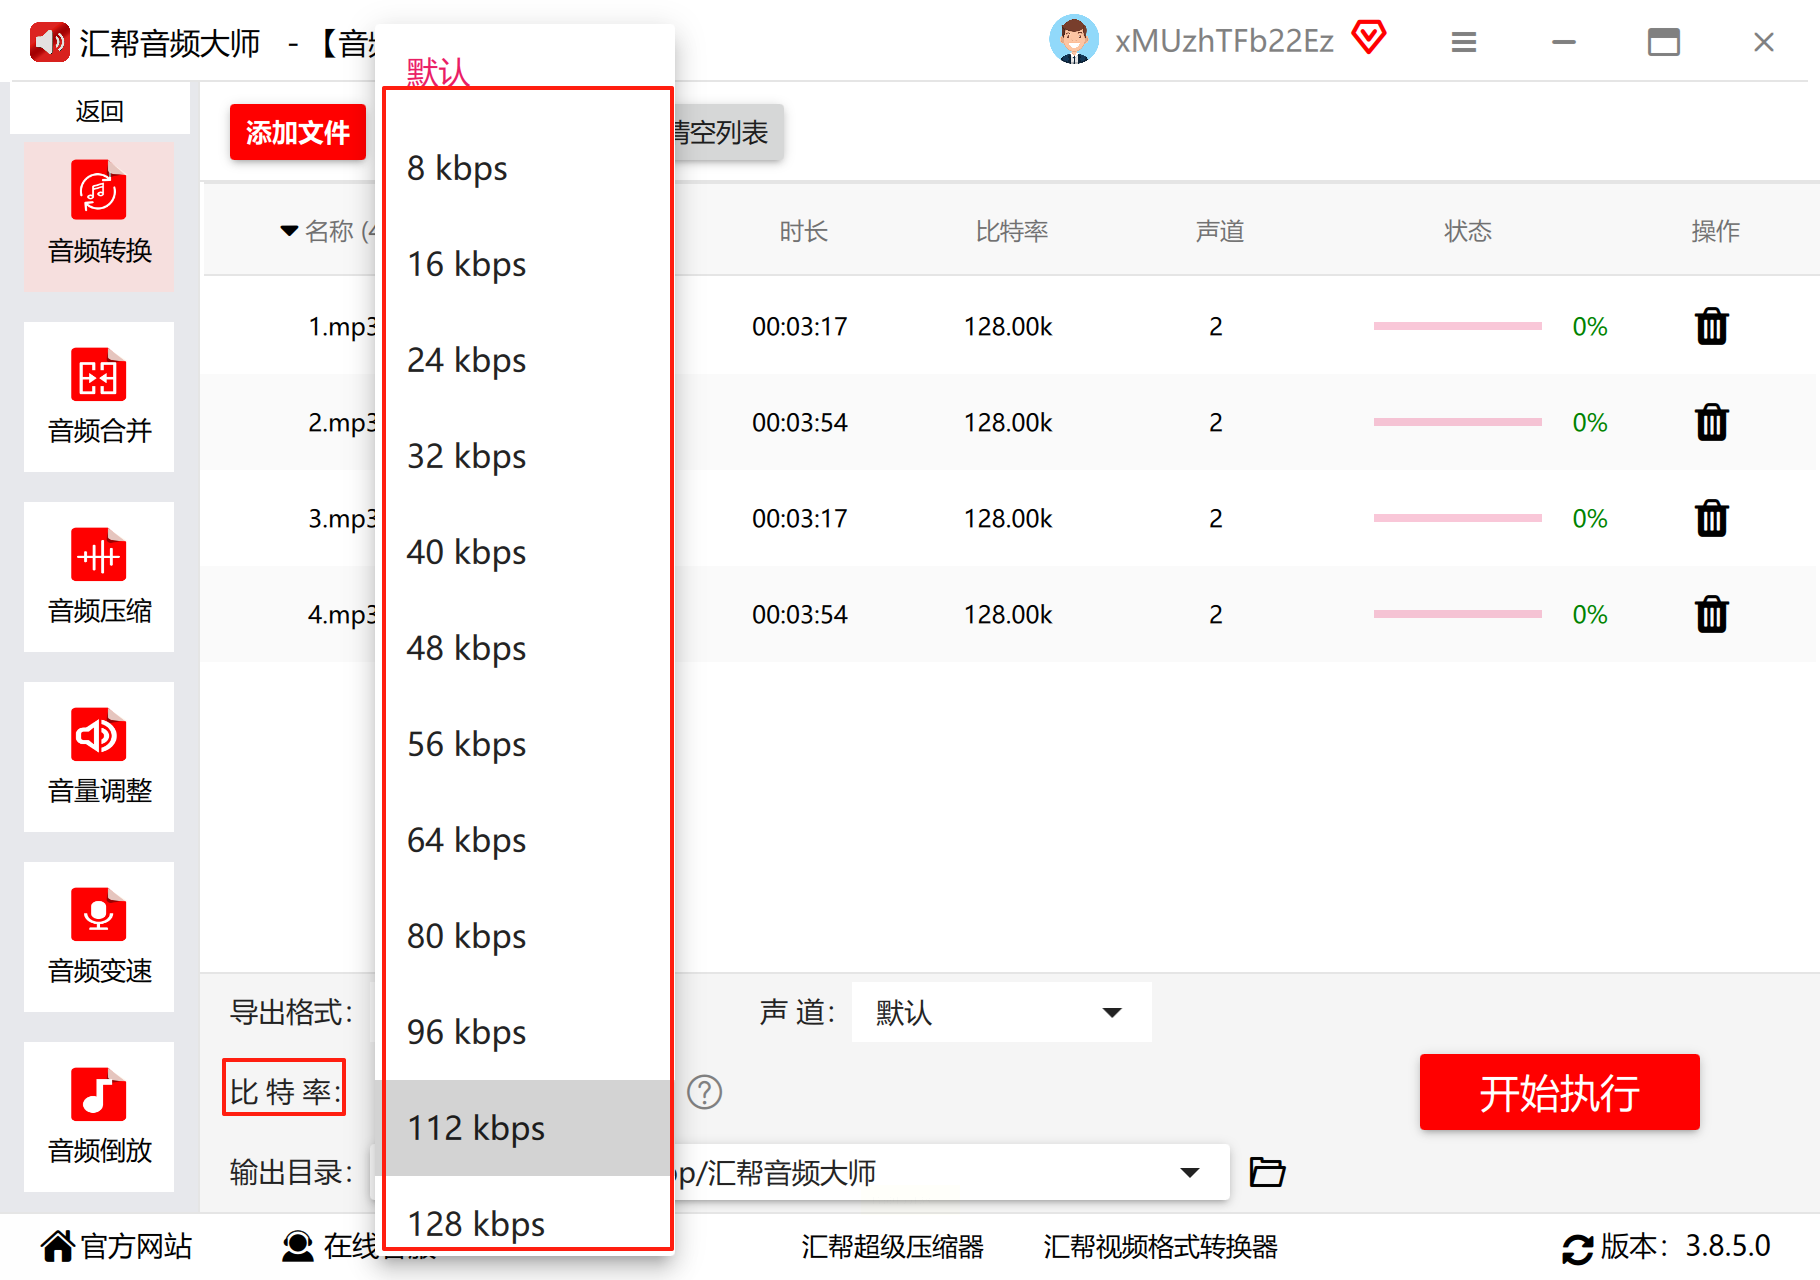Select 64 kbps from the bitrate list

[x=466, y=840]
